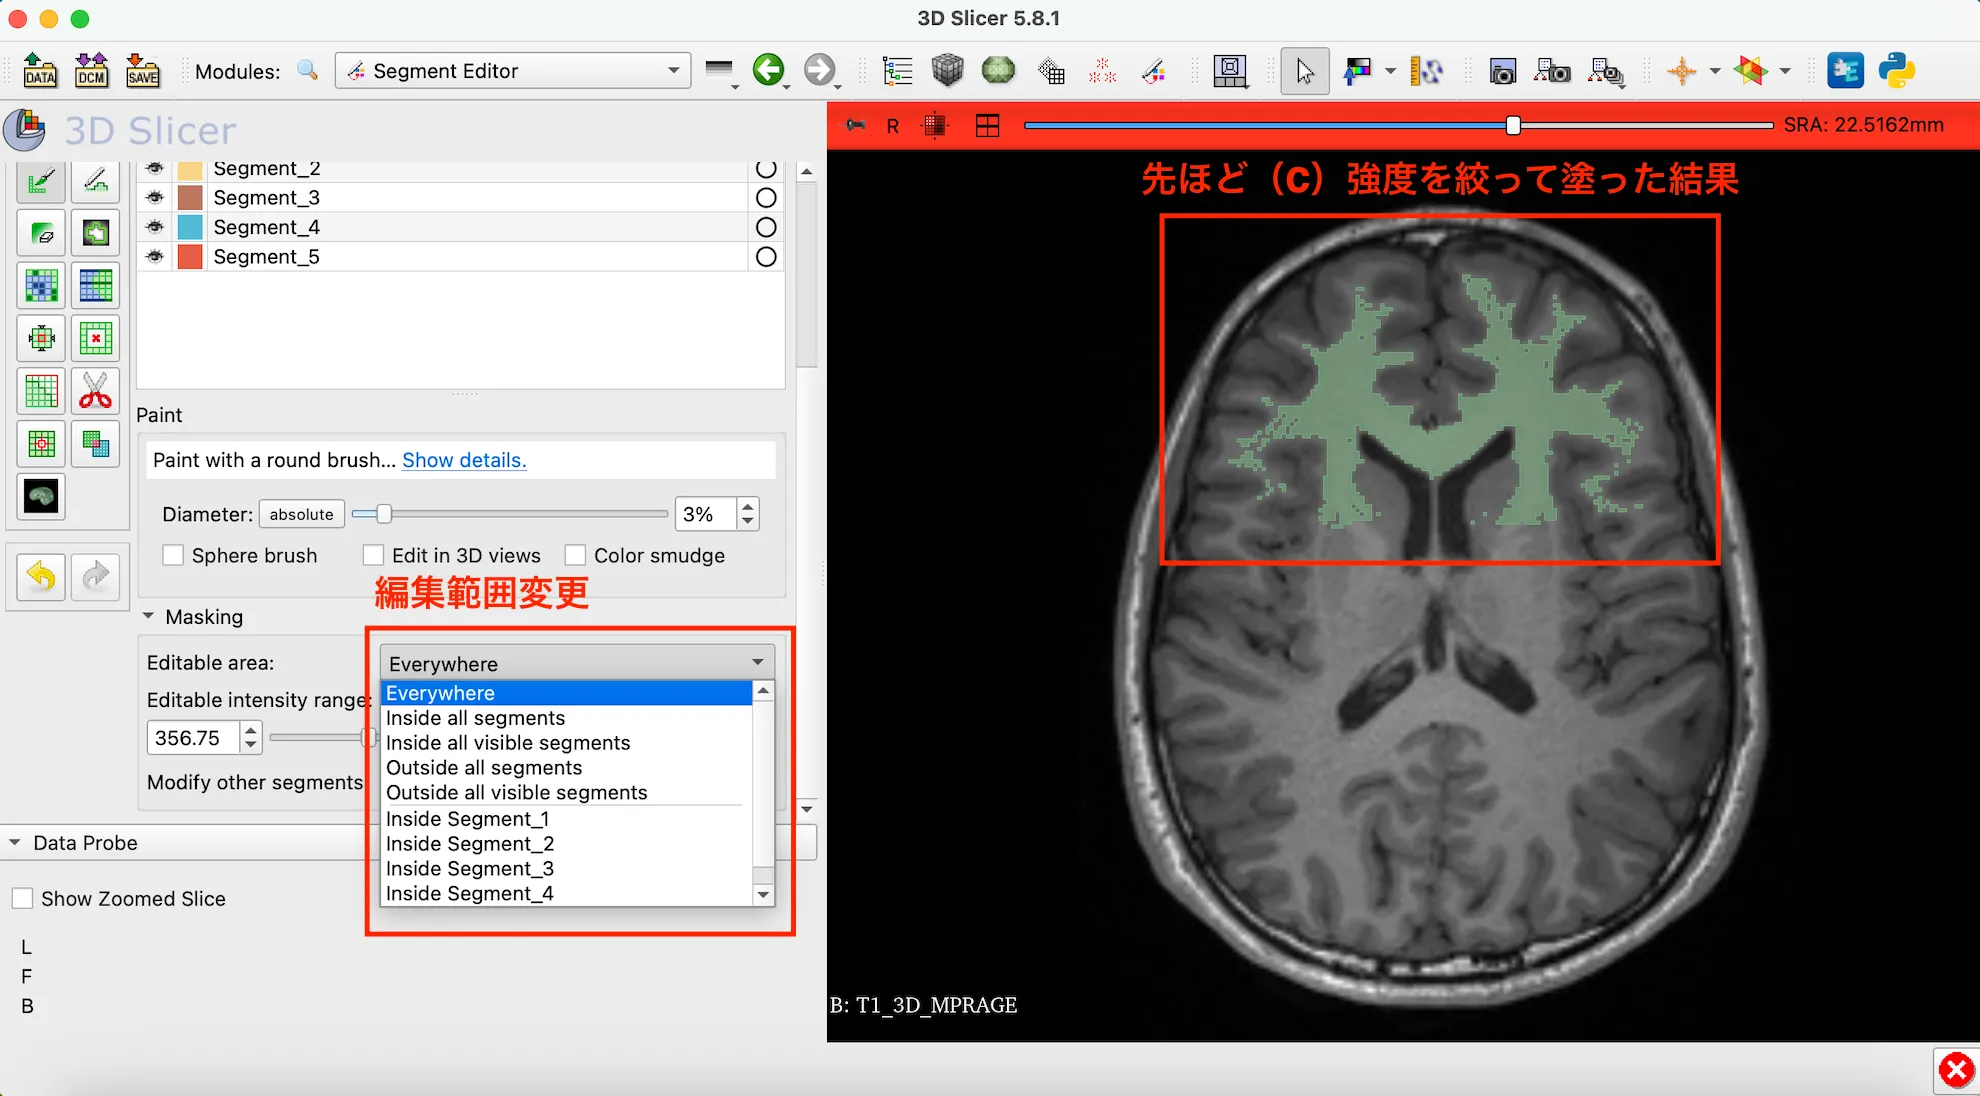Click the Undo arrow in Segment Editor
The height and width of the screenshot is (1096, 1980).
(39, 576)
